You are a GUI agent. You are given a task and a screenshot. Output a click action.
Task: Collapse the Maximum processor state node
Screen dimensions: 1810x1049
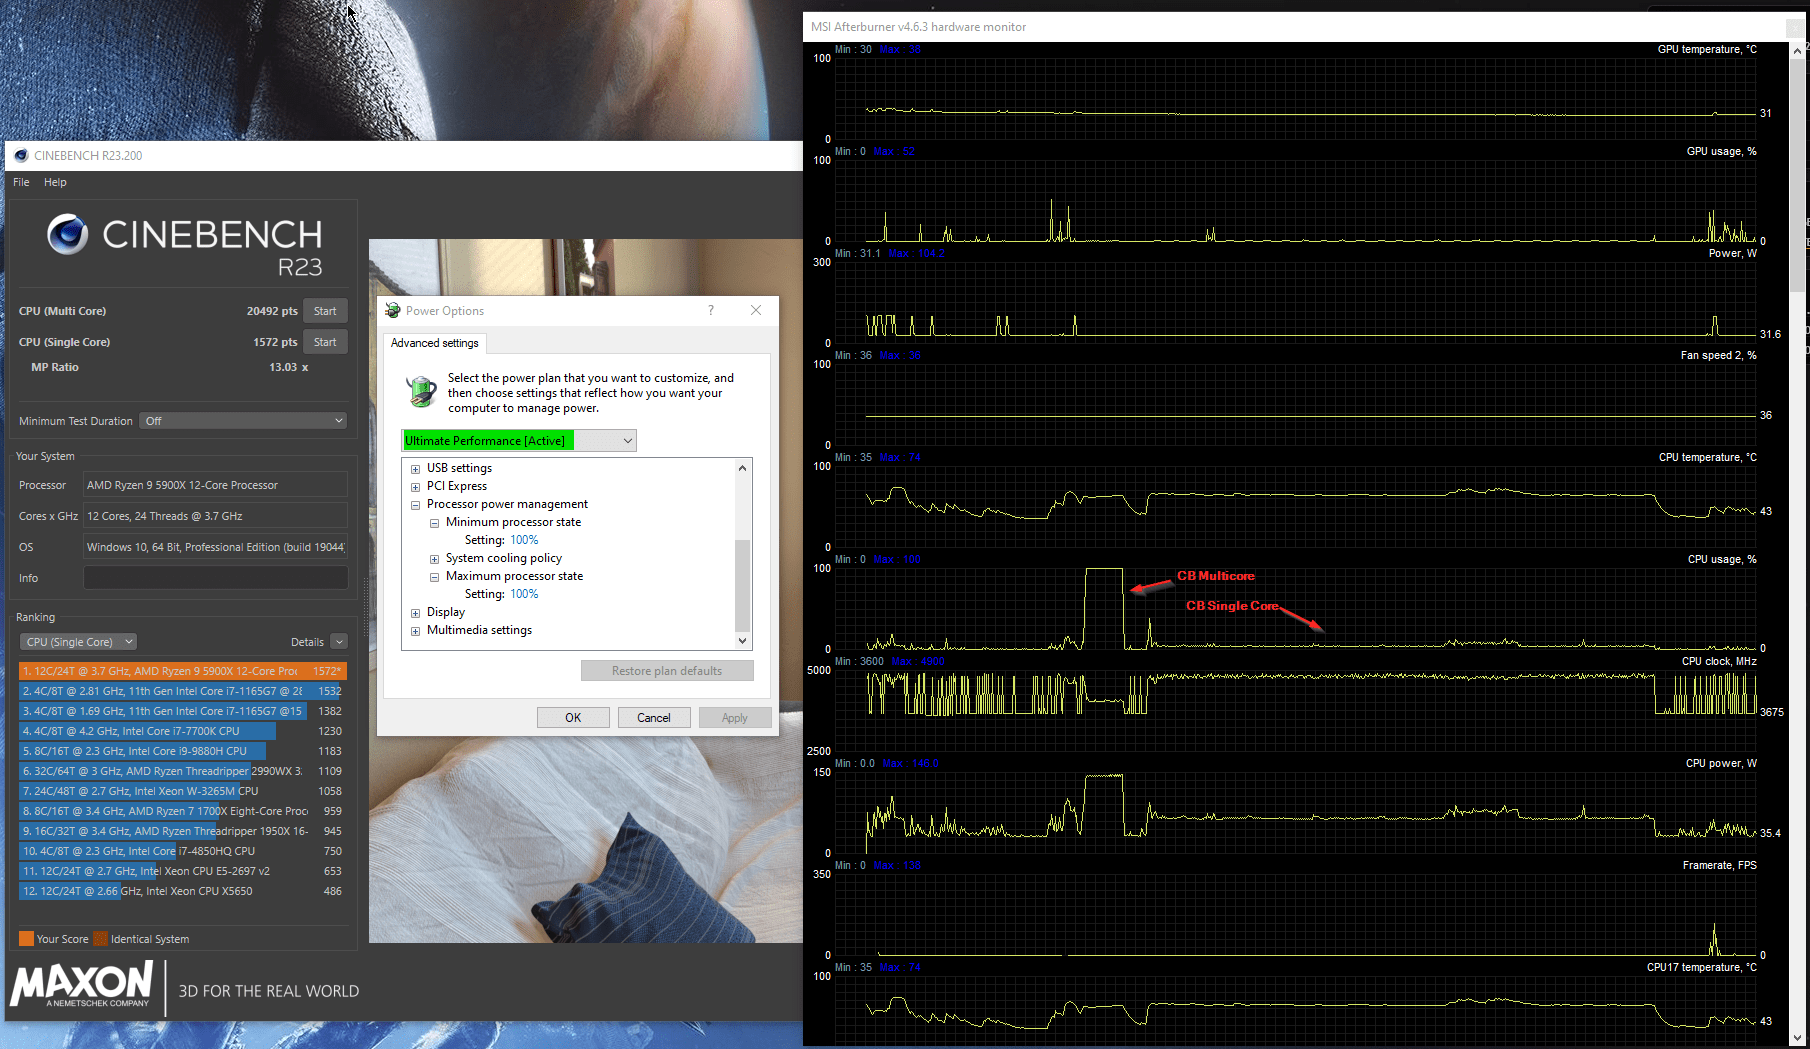click(434, 577)
